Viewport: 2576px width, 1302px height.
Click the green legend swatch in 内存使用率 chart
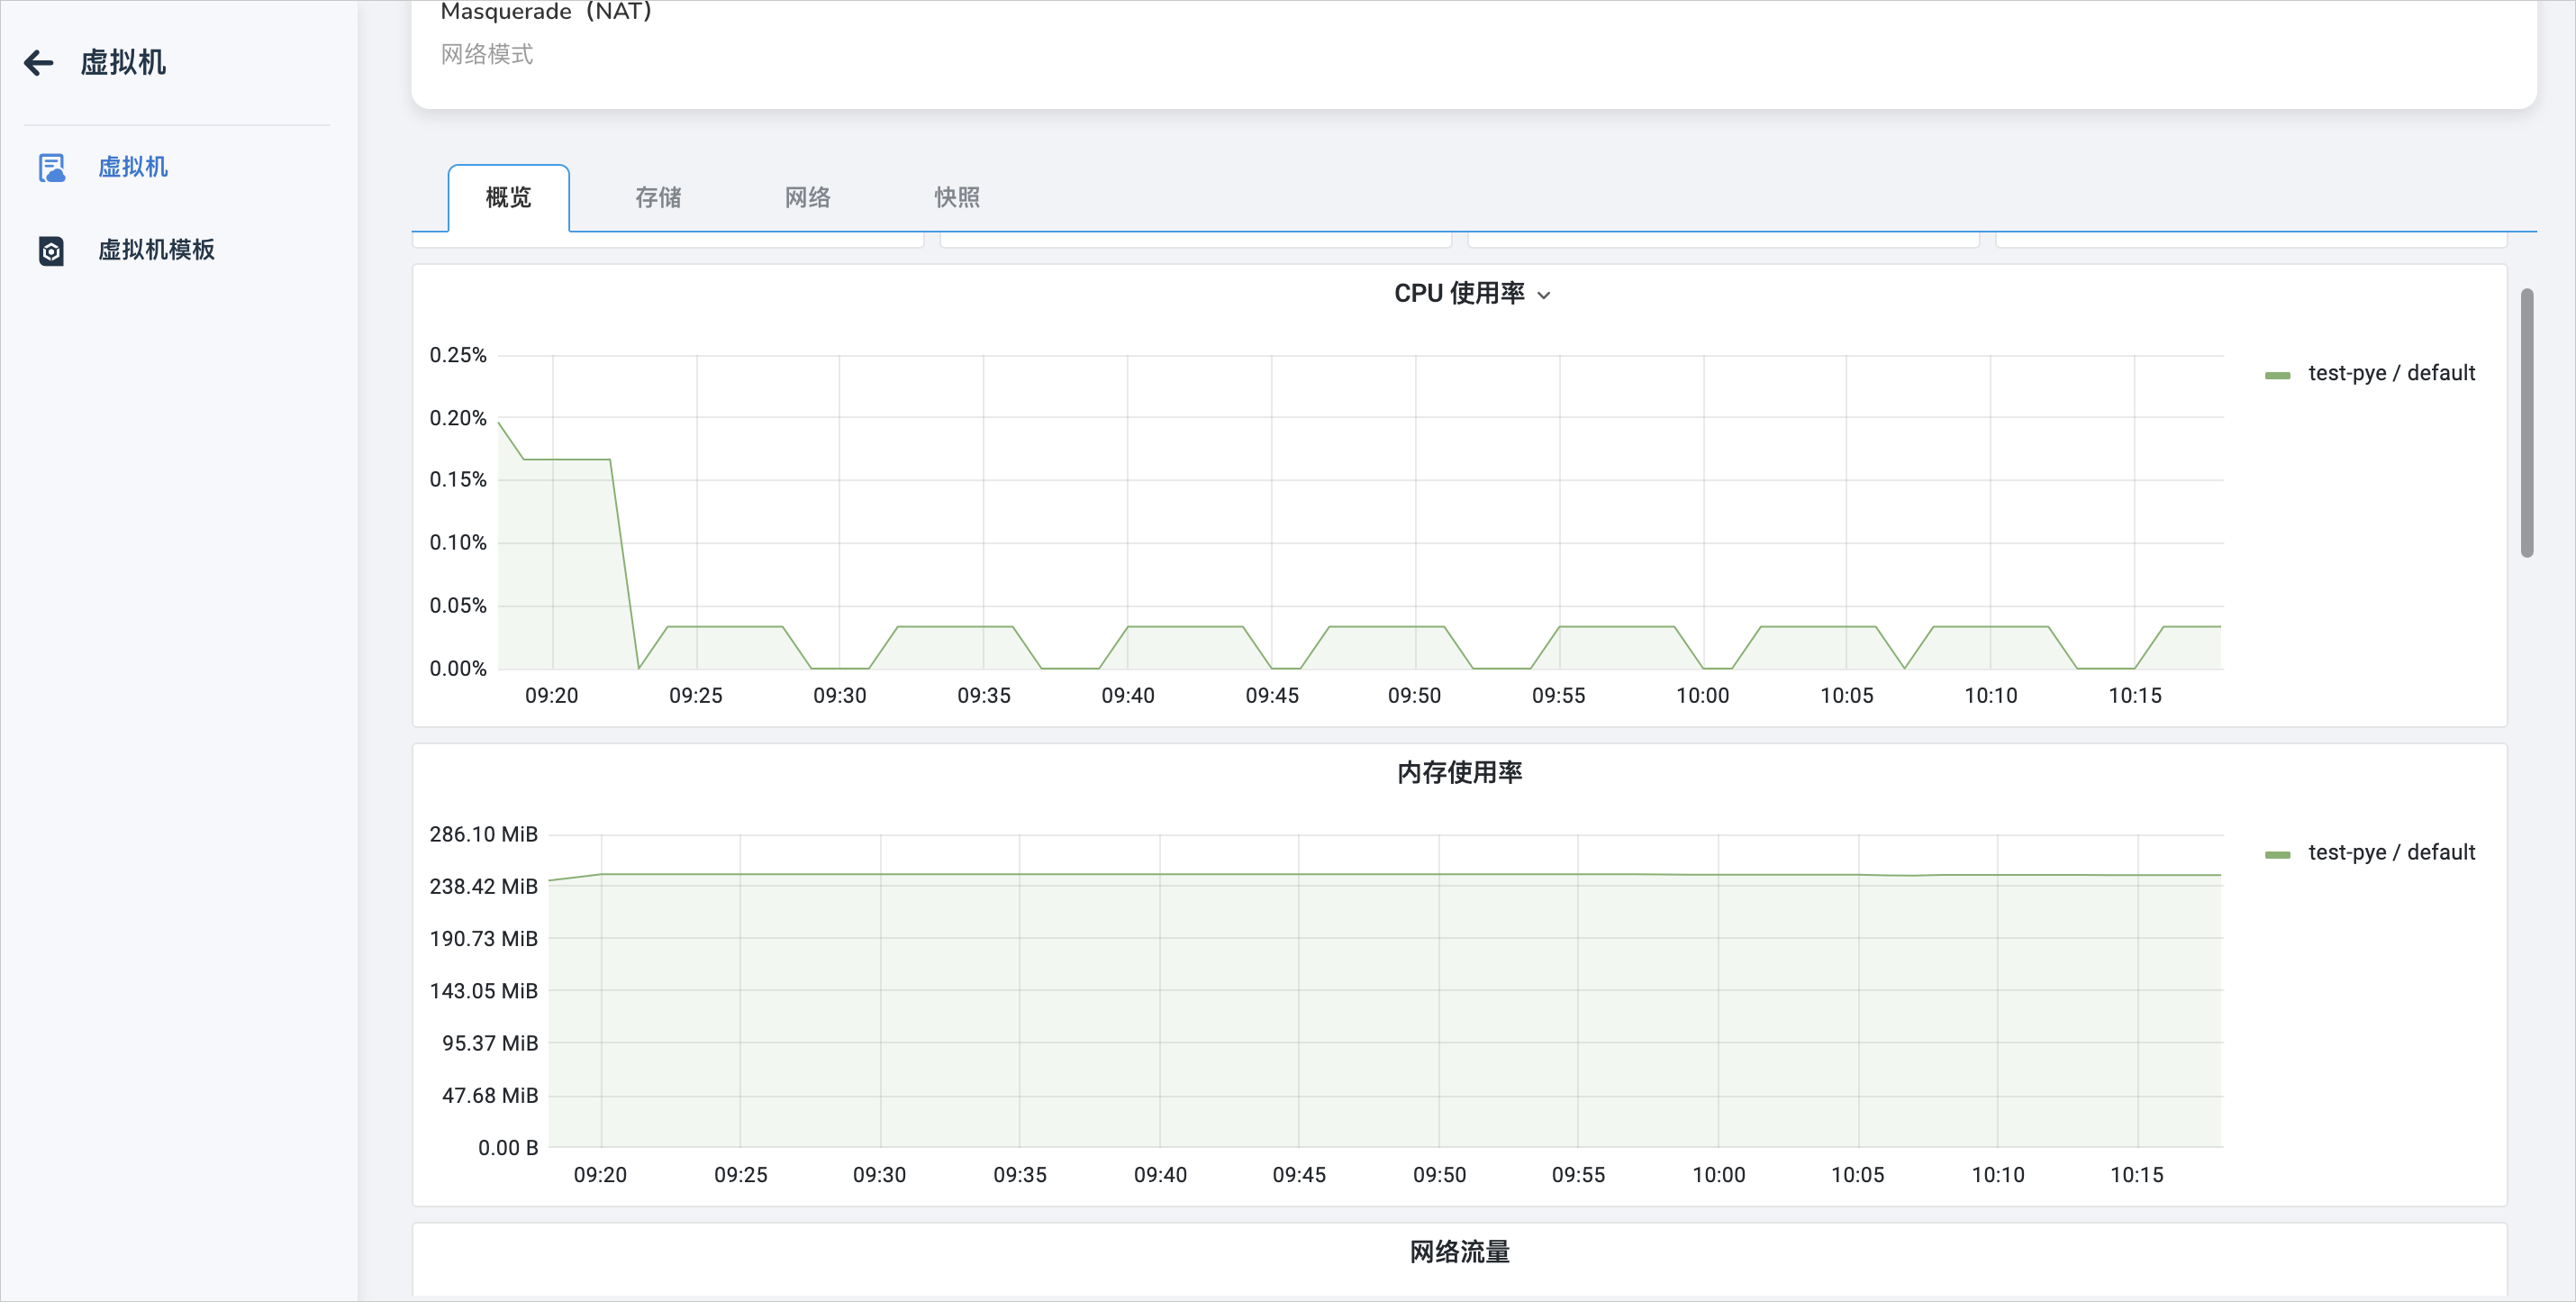pos(2277,854)
